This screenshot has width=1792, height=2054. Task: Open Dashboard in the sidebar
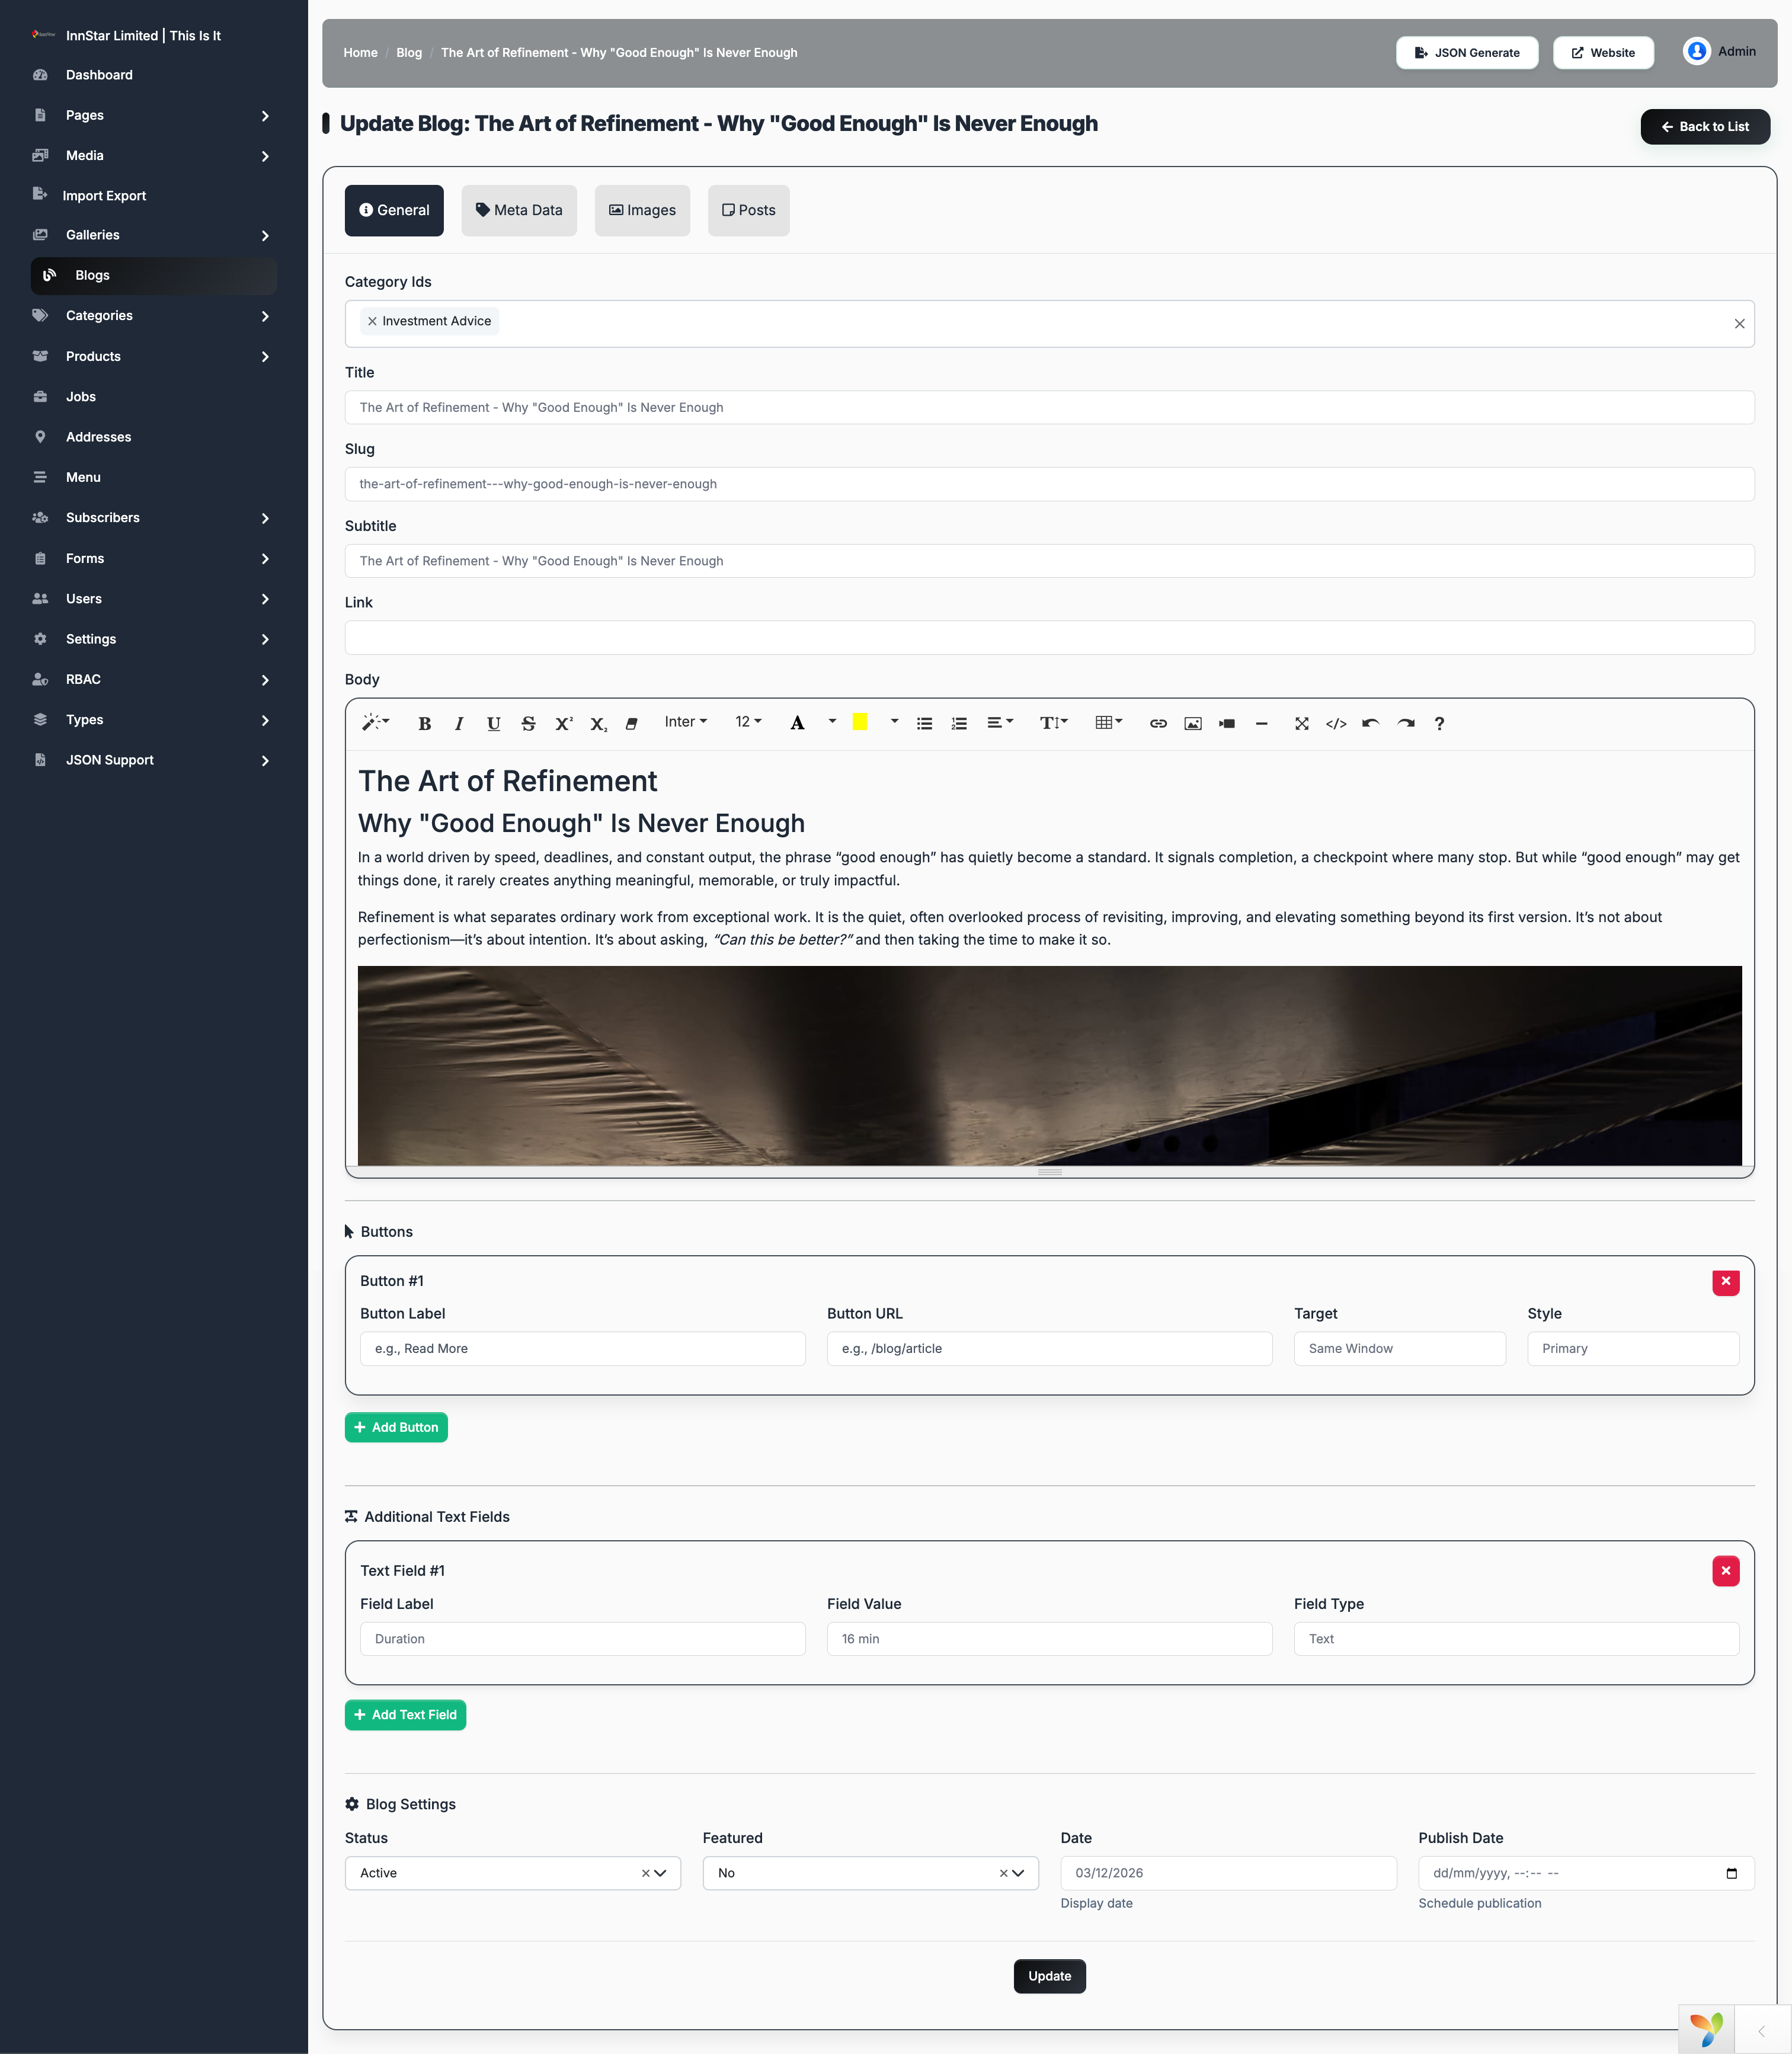coord(99,75)
